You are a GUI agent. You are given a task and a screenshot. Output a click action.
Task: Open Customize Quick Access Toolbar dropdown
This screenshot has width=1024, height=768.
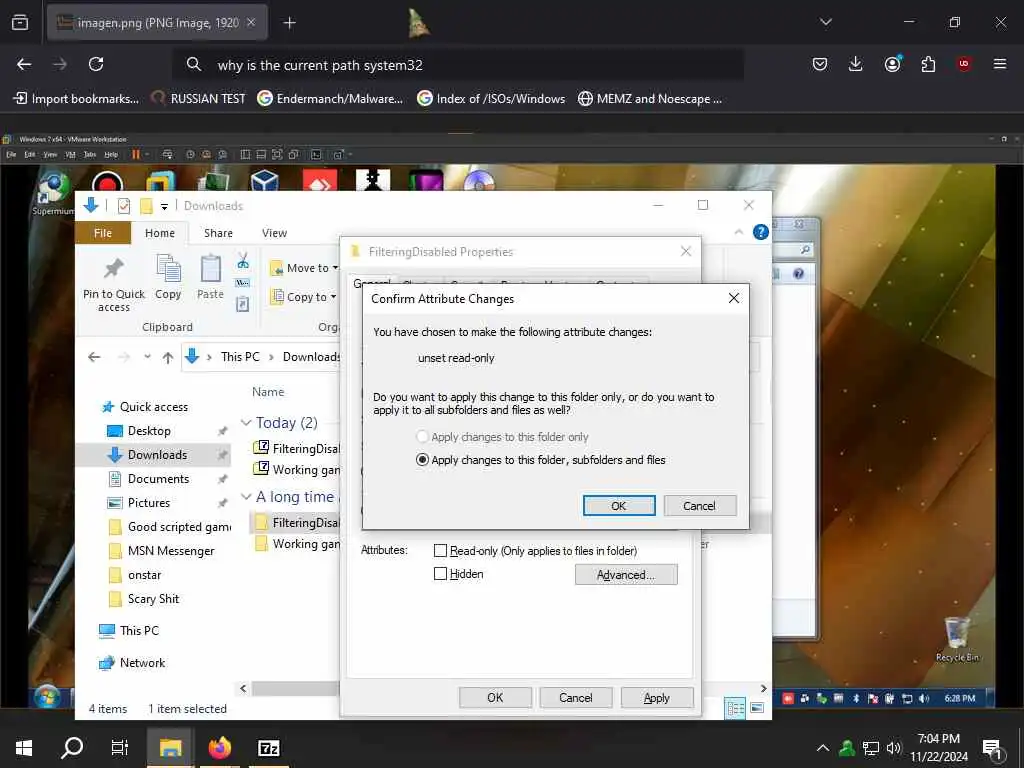(165, 206)
